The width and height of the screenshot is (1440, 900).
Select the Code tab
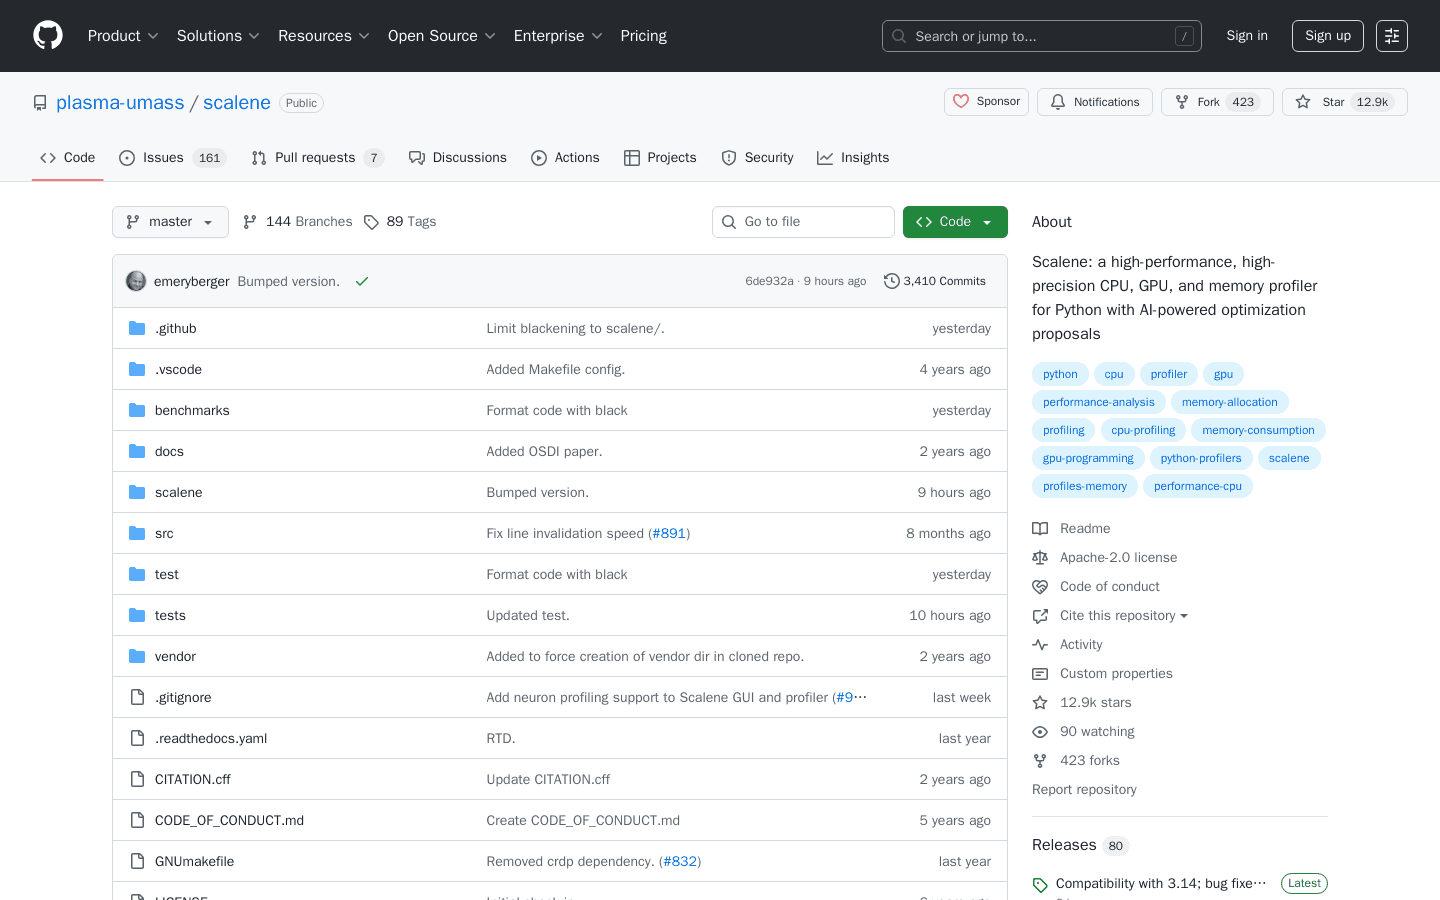pos(68,158)
